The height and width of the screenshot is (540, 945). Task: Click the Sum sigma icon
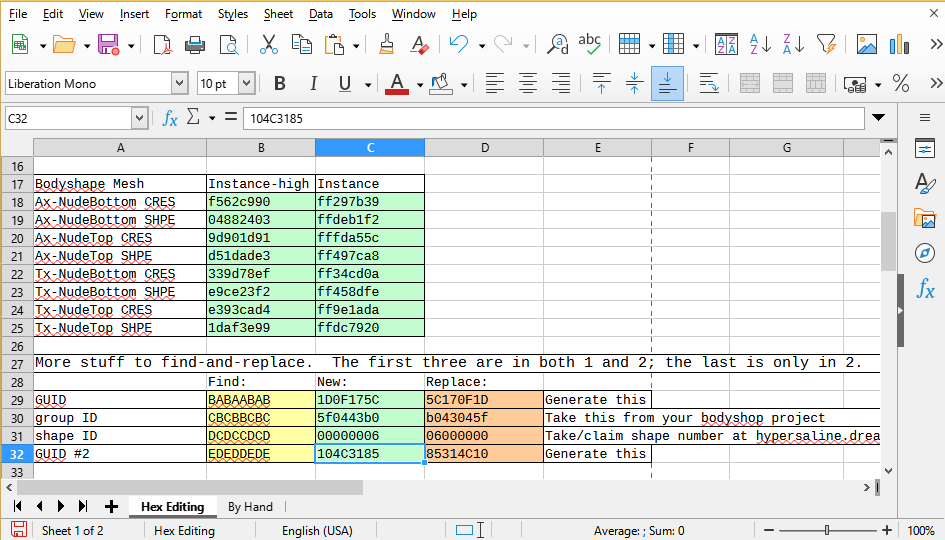(x=193, y=117)
